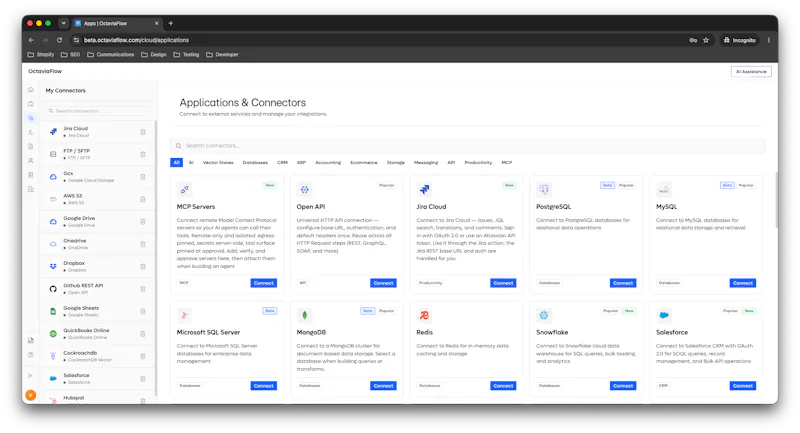800x433 pixels.
Task: Show the Databases category
Action: [255, 163]
